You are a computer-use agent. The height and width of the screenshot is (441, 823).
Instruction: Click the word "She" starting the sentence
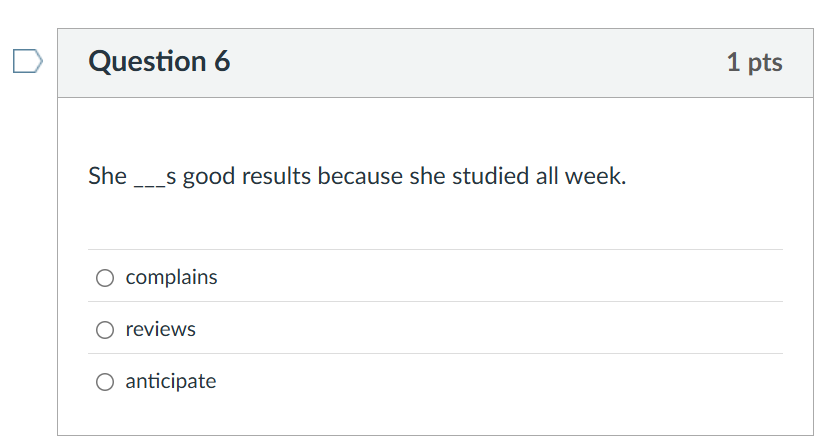click(x=107, y=178)
